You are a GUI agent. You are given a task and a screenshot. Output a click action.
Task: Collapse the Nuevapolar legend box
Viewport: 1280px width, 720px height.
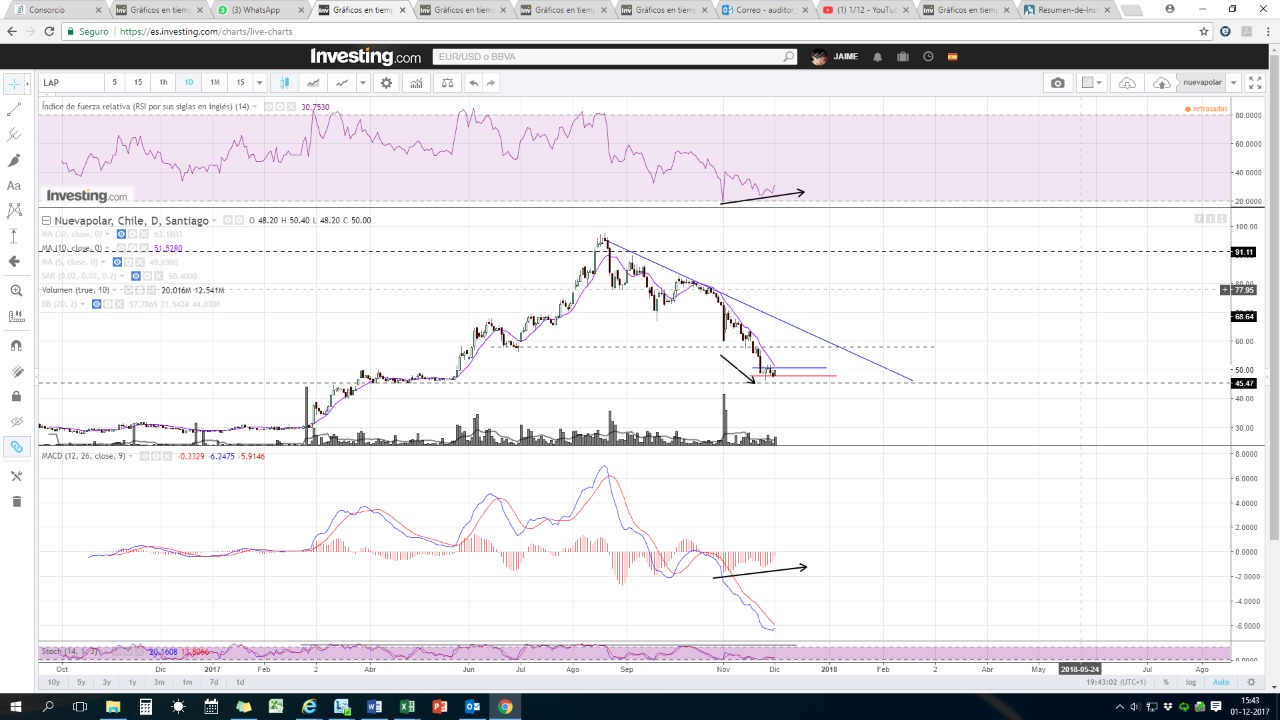46,220
